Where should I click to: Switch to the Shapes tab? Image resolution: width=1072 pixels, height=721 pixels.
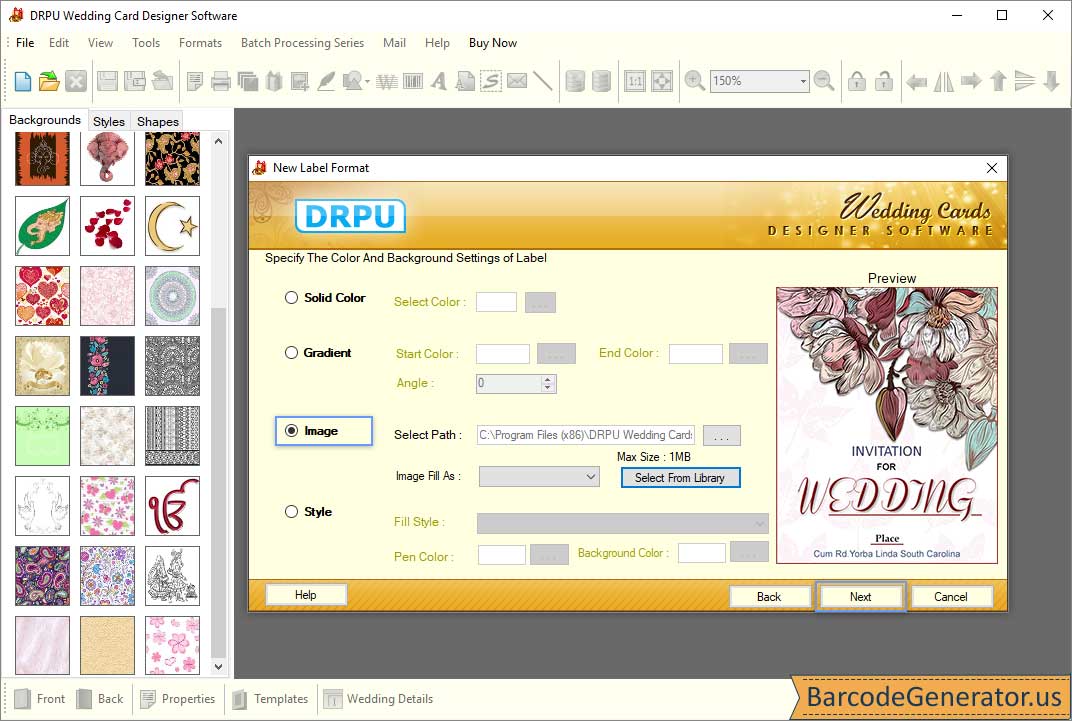point(157,121)
